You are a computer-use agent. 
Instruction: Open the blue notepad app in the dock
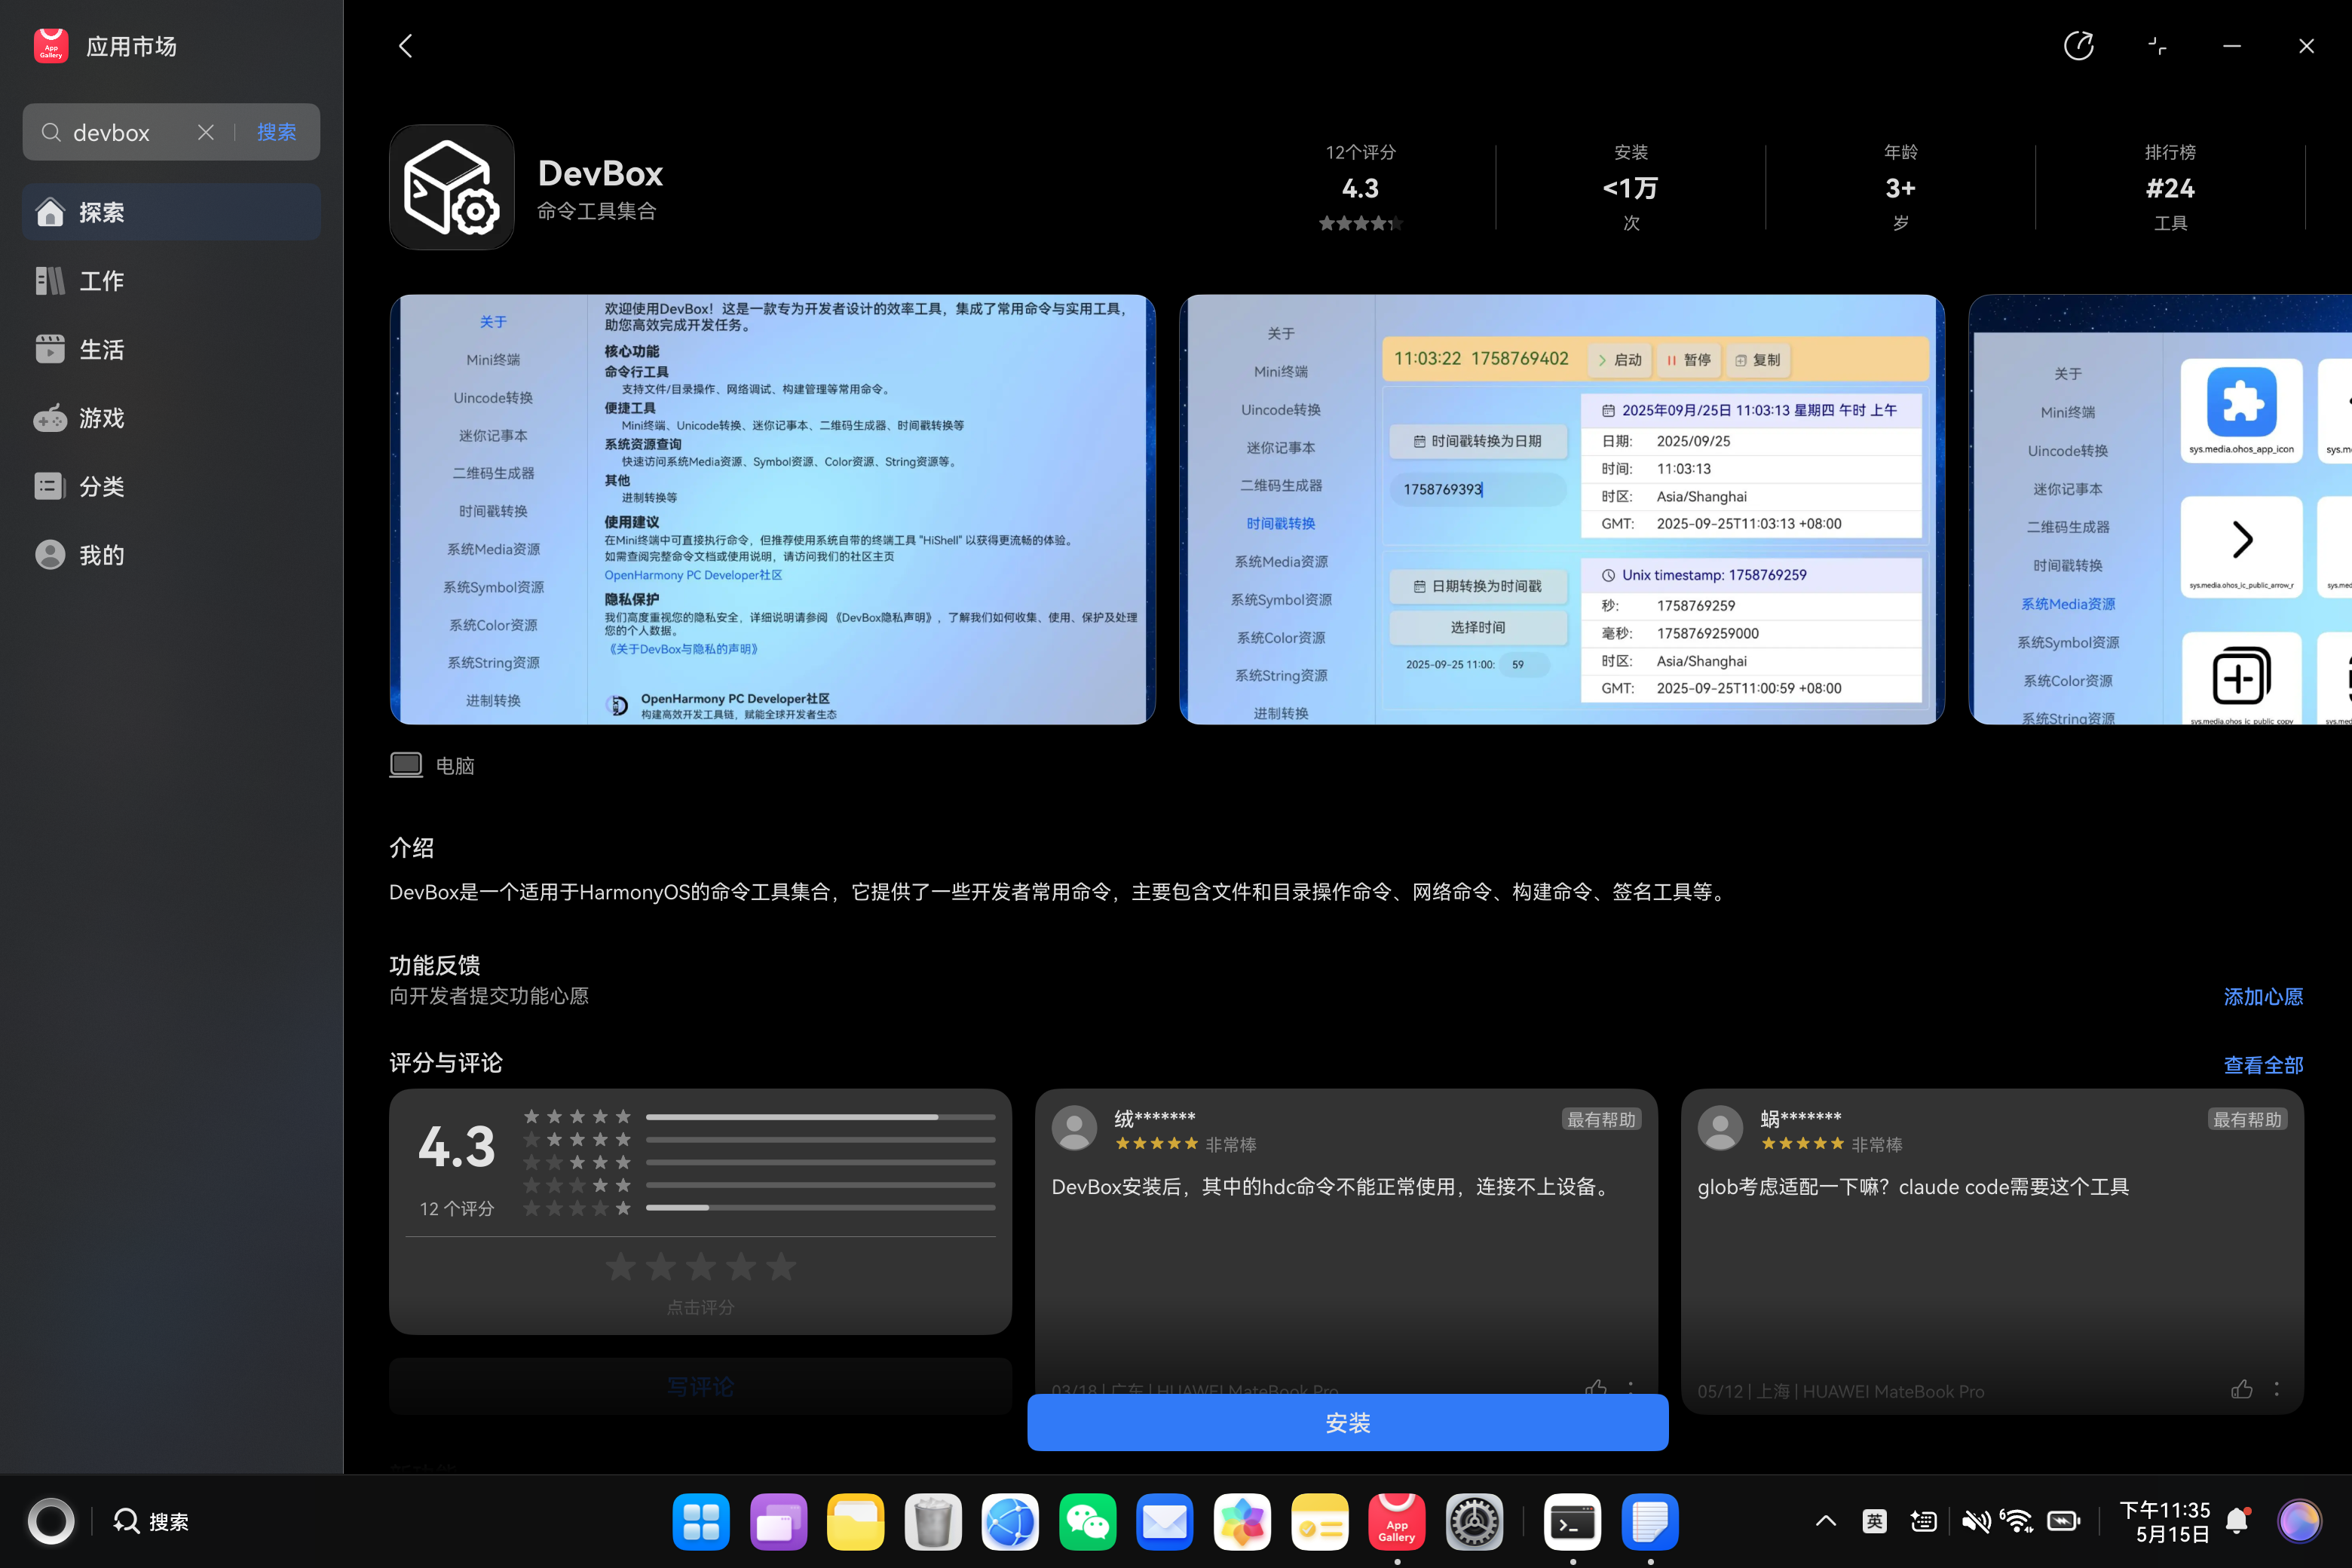1650,1522
